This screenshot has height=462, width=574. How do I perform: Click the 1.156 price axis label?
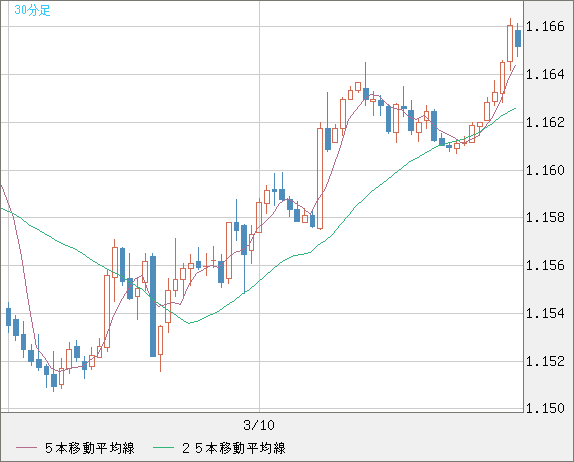click(x=545, y=265)
